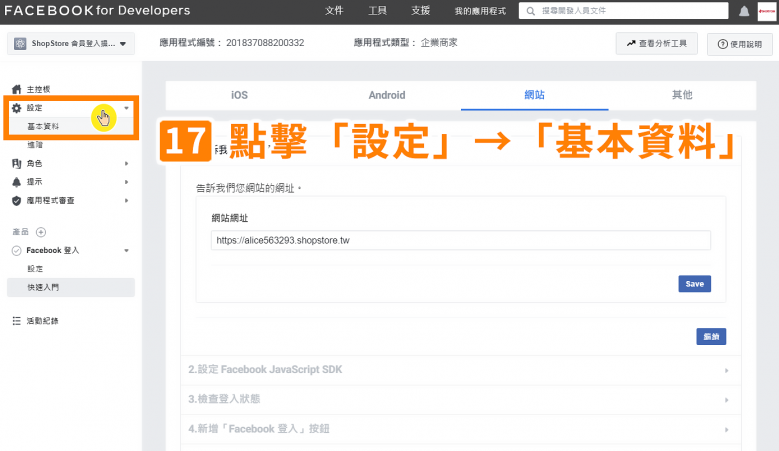Screen dimensions: 779x451
Task: Click the 角色 roles icon
Action: (x=16, y=163)
